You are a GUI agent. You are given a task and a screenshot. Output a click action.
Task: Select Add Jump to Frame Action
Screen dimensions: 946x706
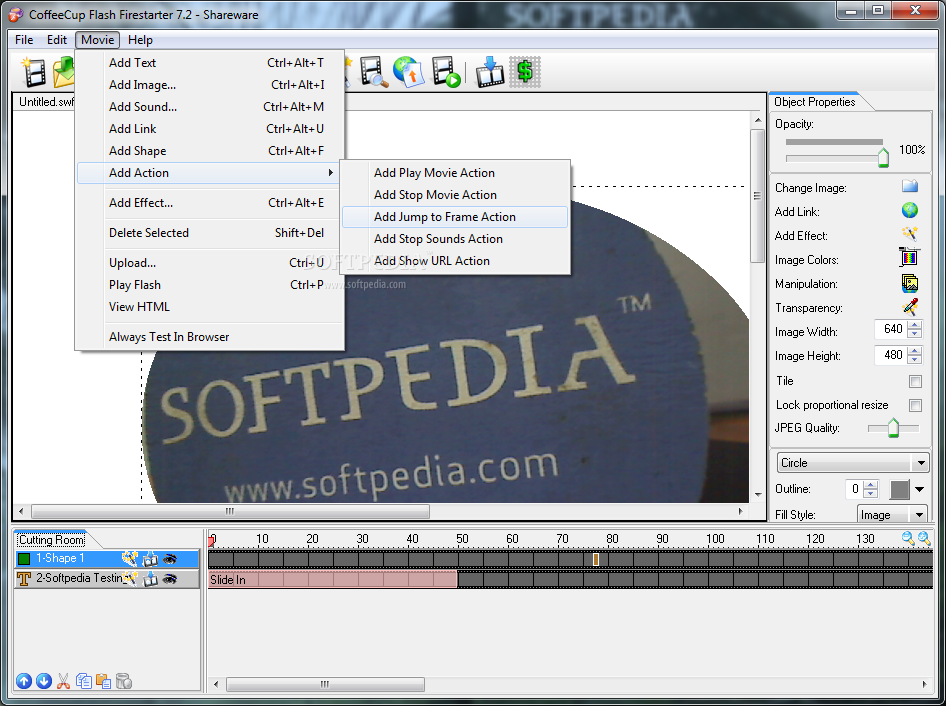coord(455,217)
